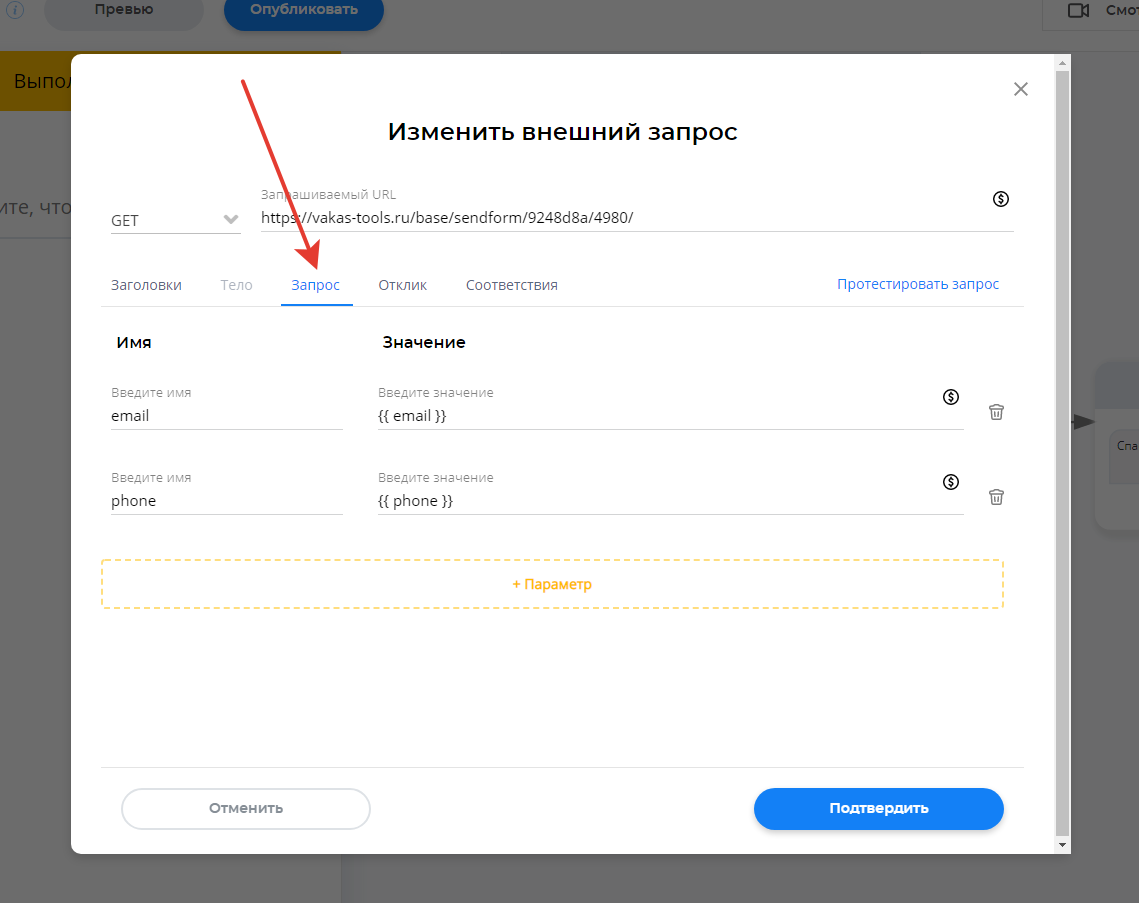Delete the phone parameter row
1139x903 pixels.
(996, 497)
